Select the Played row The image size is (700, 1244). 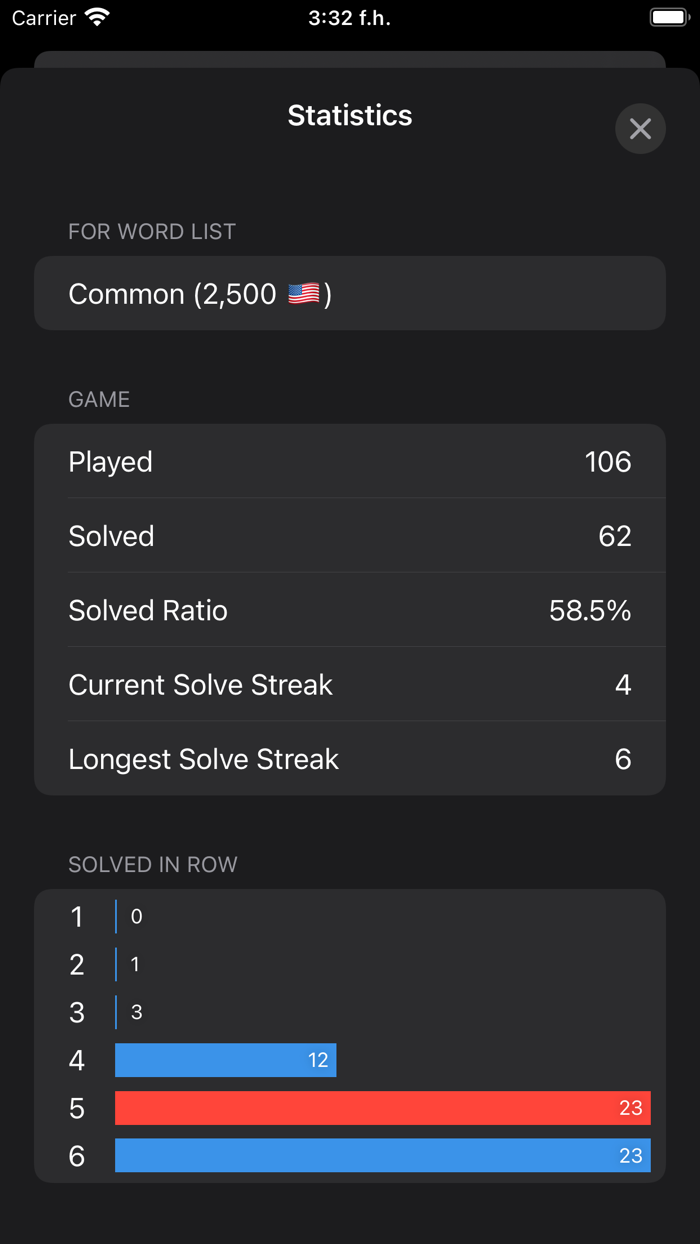[349, 462]
